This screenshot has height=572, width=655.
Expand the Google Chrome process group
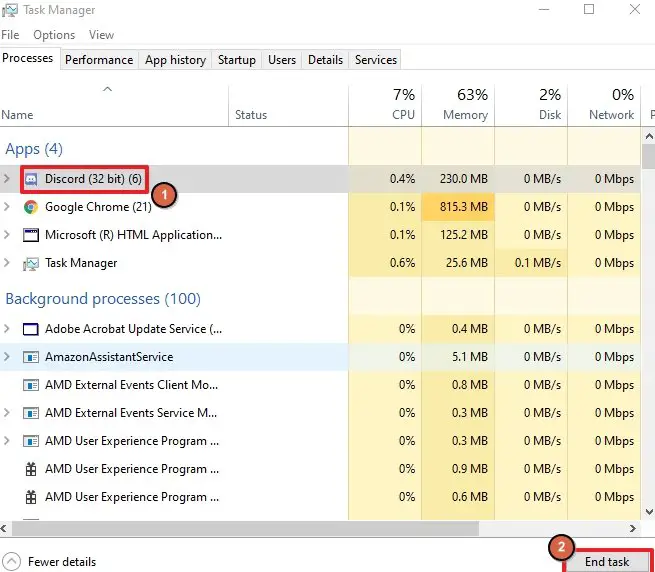tap(7, 206)
